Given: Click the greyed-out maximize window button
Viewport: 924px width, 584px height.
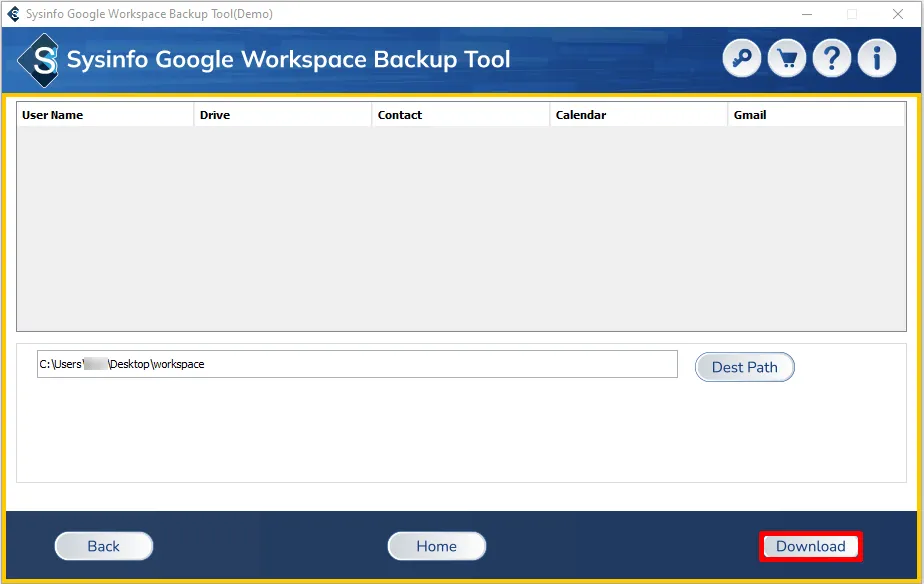Looking at the screenshot, I should [852, 14].
